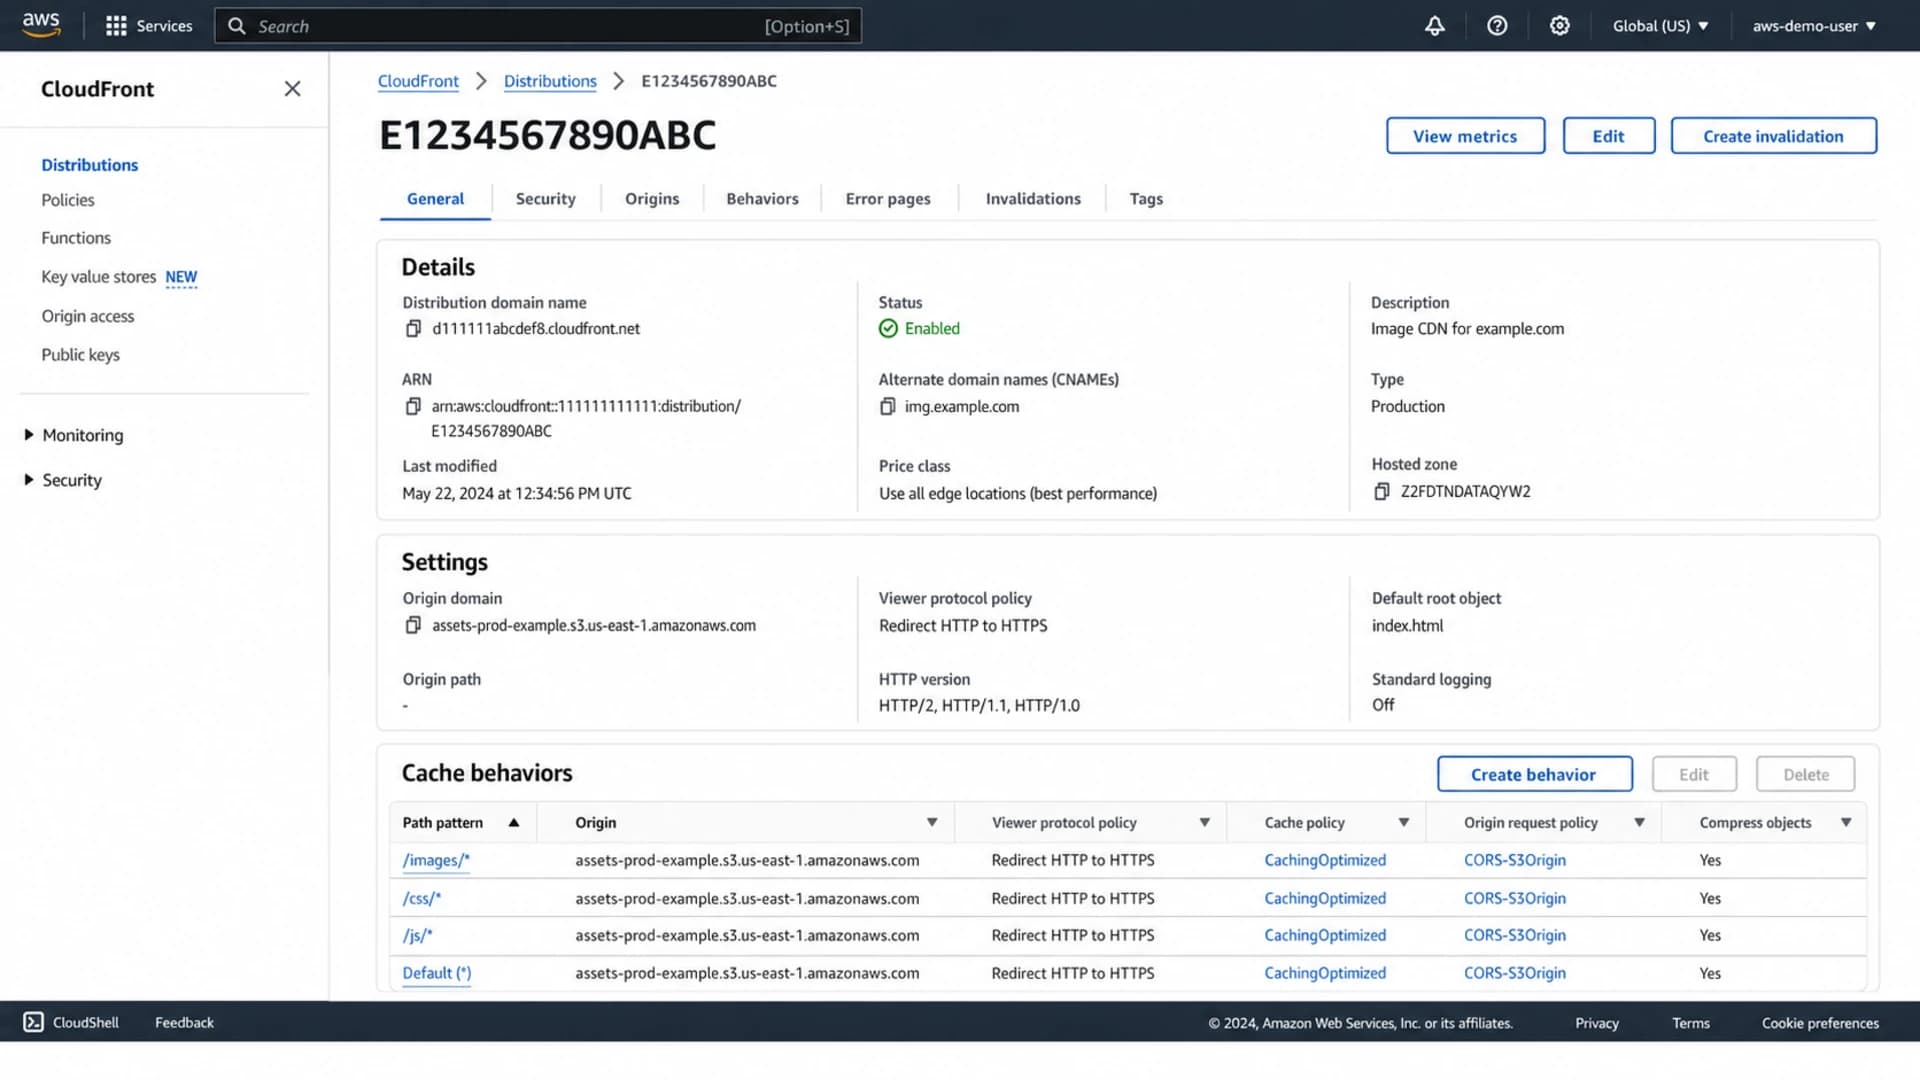
Task: Open the Compress objects column dropdown
Action: (x=1847, y=823)
